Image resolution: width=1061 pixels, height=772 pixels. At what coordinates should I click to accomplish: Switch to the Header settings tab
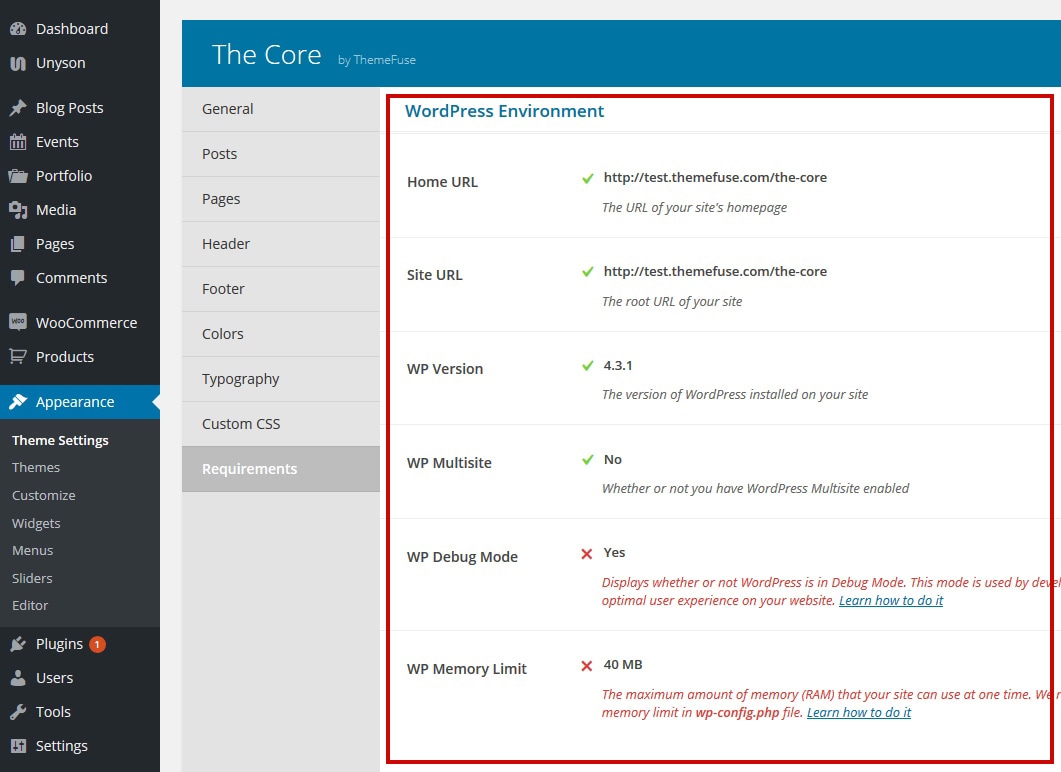coord(281,244)
